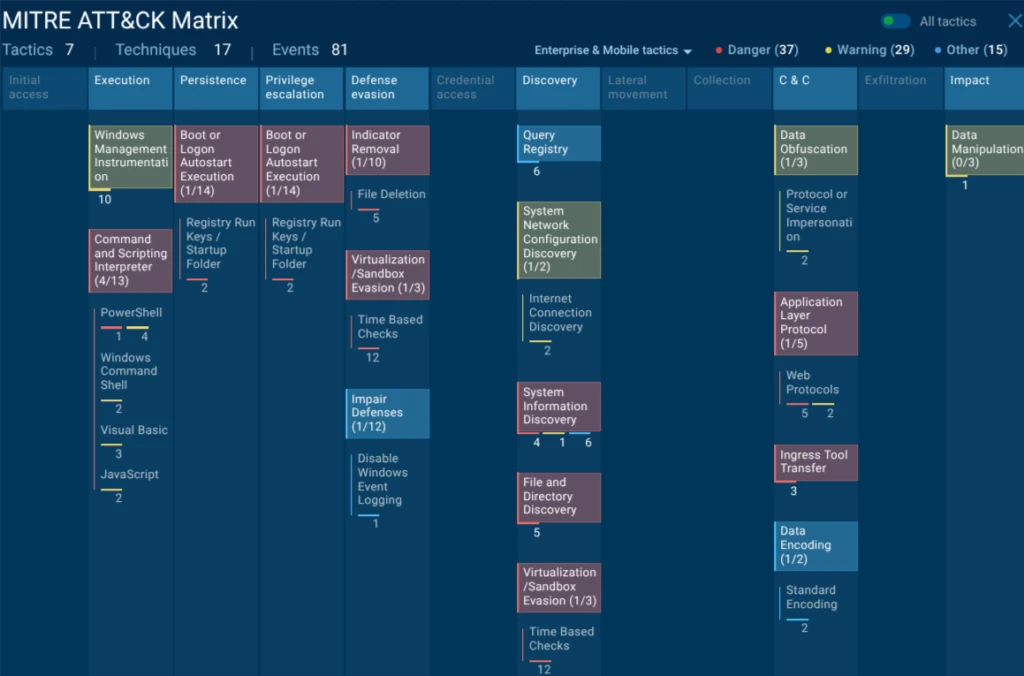Open the Ingress Tool Transfer card
Image resolution: width=1024 pixels, height=676 pixels.
click(x=815, y=462)
